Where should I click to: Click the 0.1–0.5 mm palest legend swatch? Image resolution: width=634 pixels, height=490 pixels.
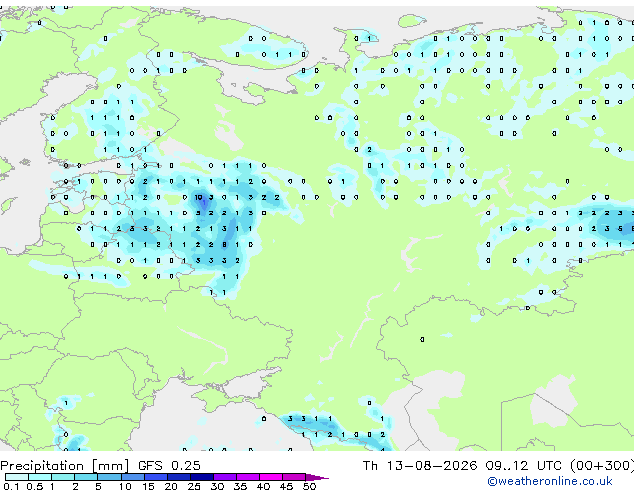point(17,477)
